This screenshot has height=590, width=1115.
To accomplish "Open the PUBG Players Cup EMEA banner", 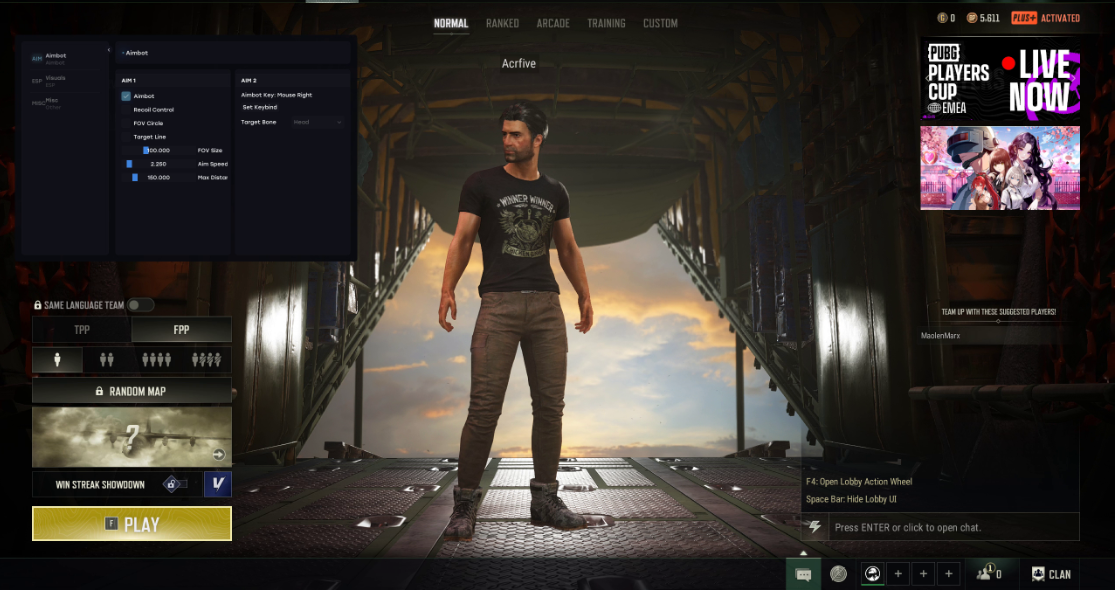I will [x=1000, y=78].
